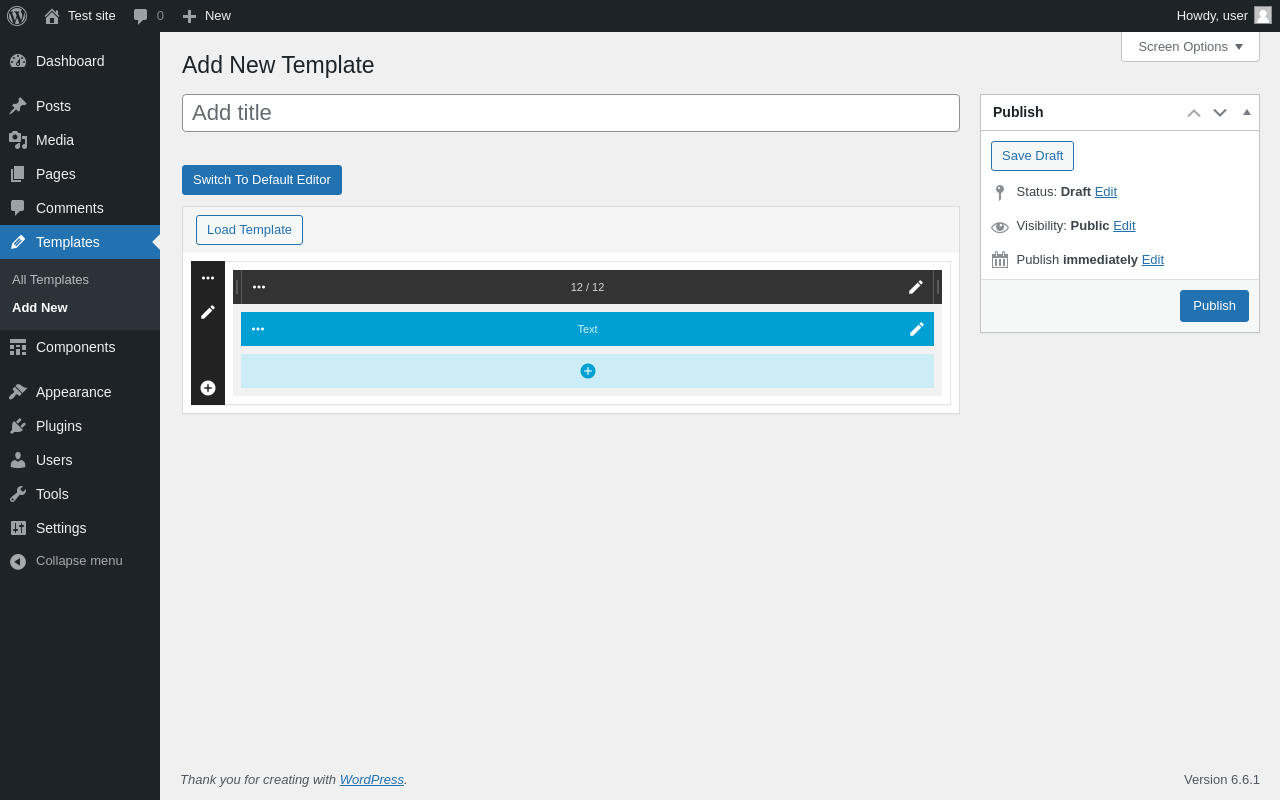Open Users menu item
Viewport: 1280px width, 800px height.
coord(80,460)
